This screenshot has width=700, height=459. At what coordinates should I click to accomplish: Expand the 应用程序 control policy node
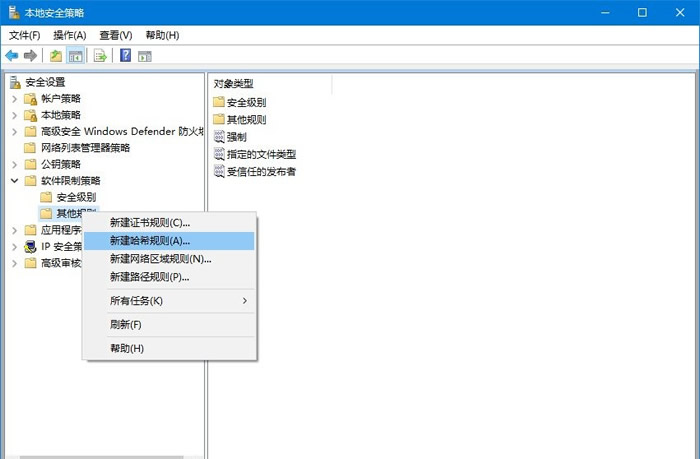pyautogui.click(x=14, y=230)
